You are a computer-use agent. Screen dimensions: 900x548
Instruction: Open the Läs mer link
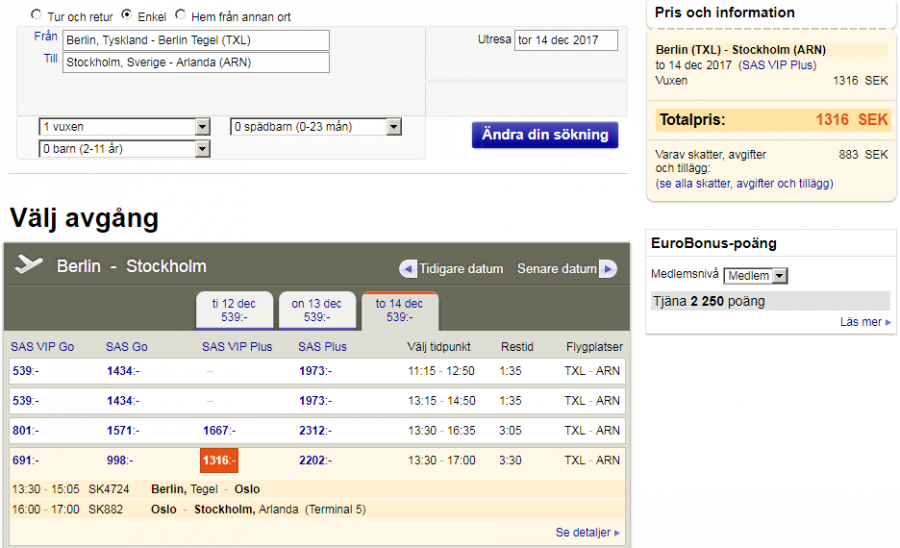(865, 322)
